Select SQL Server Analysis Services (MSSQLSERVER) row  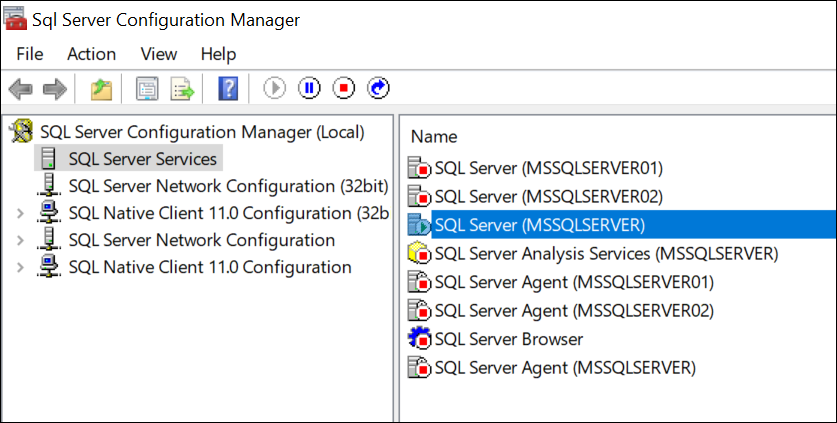click(605, 254)
